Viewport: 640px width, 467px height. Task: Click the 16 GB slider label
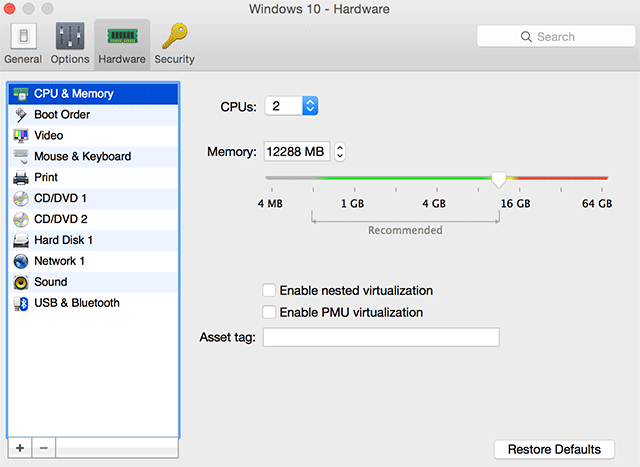516,203
